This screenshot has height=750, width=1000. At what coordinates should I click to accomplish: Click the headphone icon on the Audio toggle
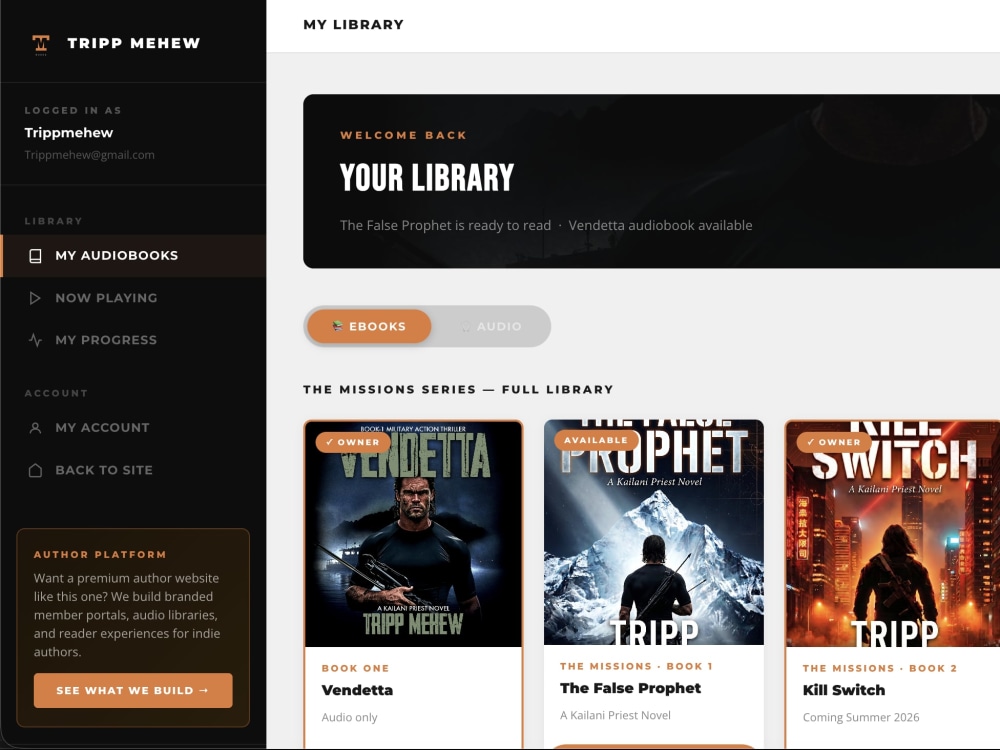[x=466, y=327]
